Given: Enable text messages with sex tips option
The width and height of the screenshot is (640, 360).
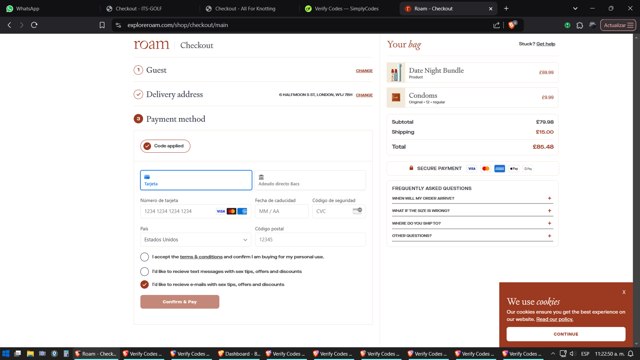Looking at the screenshot, I should [x=144, y=271].
